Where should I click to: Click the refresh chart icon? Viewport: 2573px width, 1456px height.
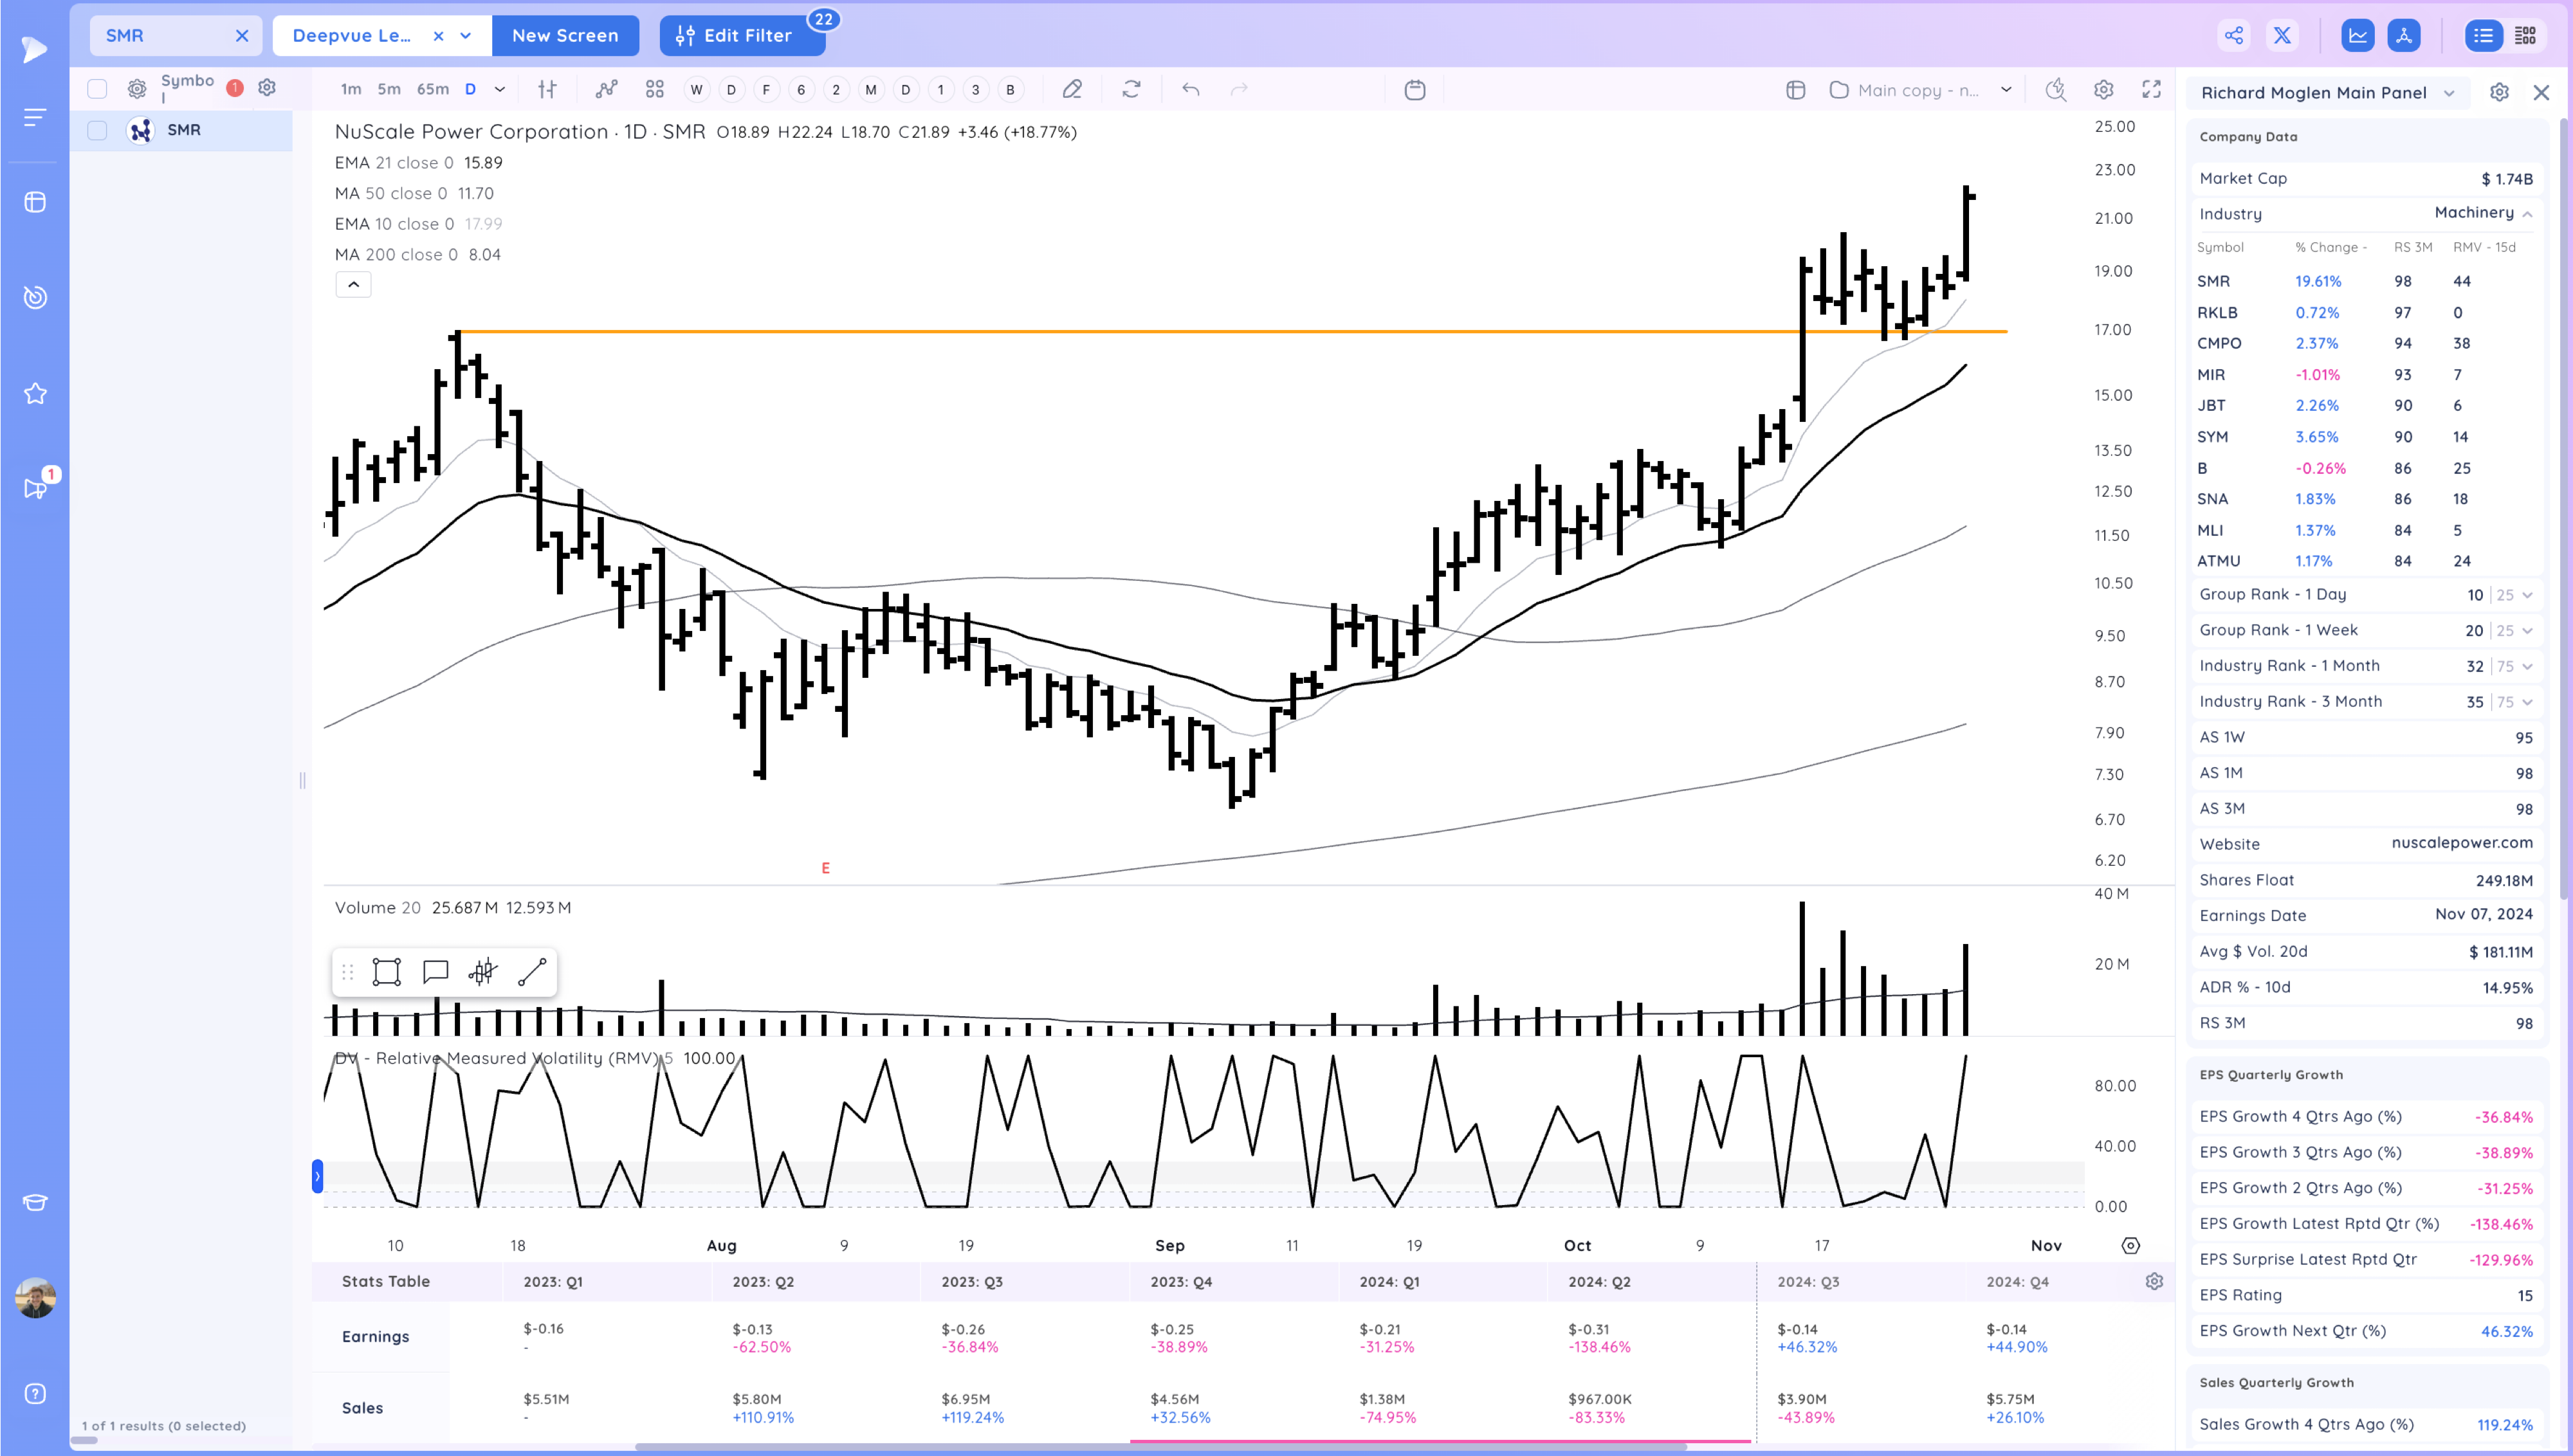pyautogui.click(x=1131, y=90)
